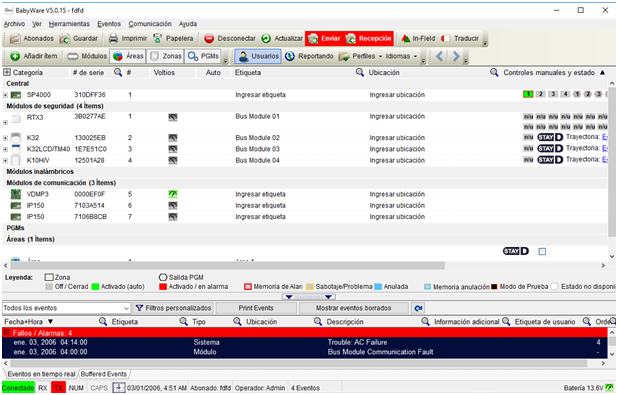Click the area status square checkbox
The height and width of the screenshot is (395, 618).
(542, 252)
